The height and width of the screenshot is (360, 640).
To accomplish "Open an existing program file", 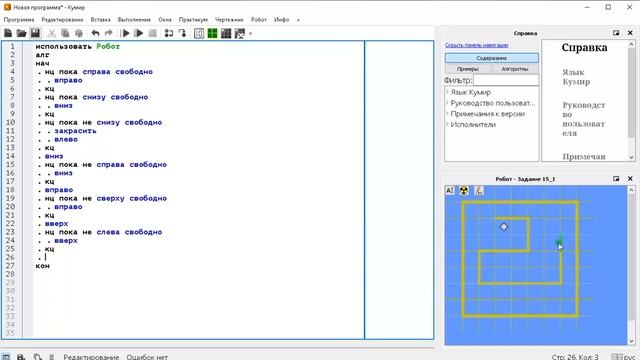I will coord(22,33).
